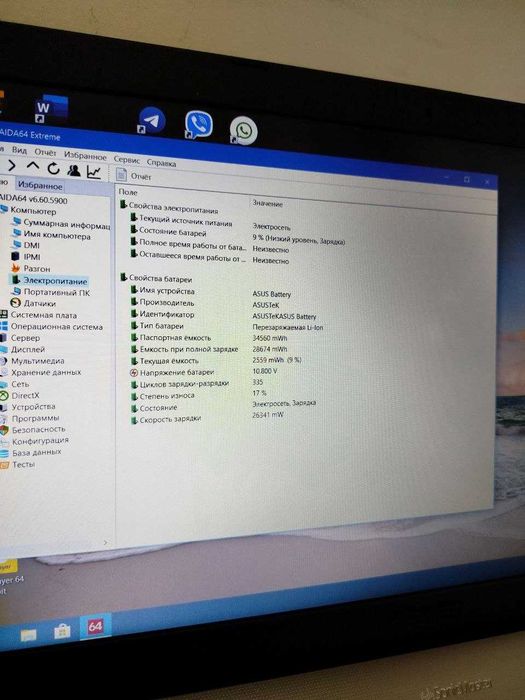Select Ёмкость при полной зарядке row
The image size is (525, 700).
209,349
